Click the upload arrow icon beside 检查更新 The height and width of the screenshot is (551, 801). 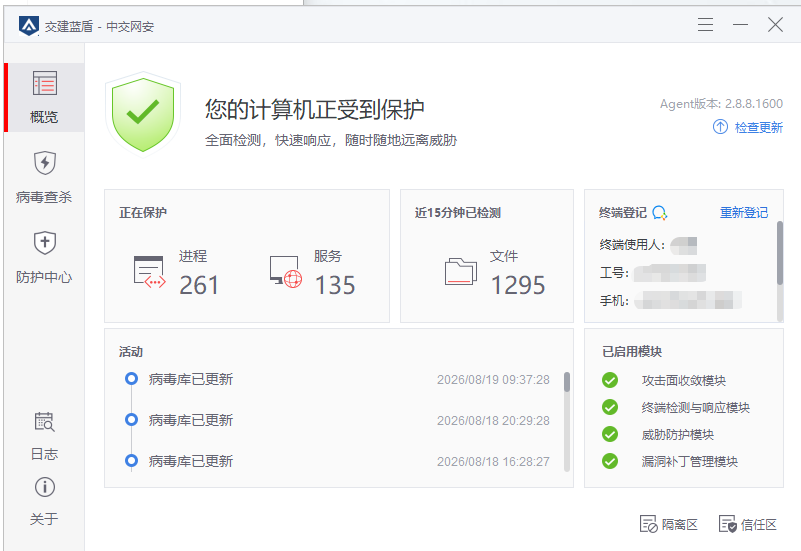tap(720, 127)
